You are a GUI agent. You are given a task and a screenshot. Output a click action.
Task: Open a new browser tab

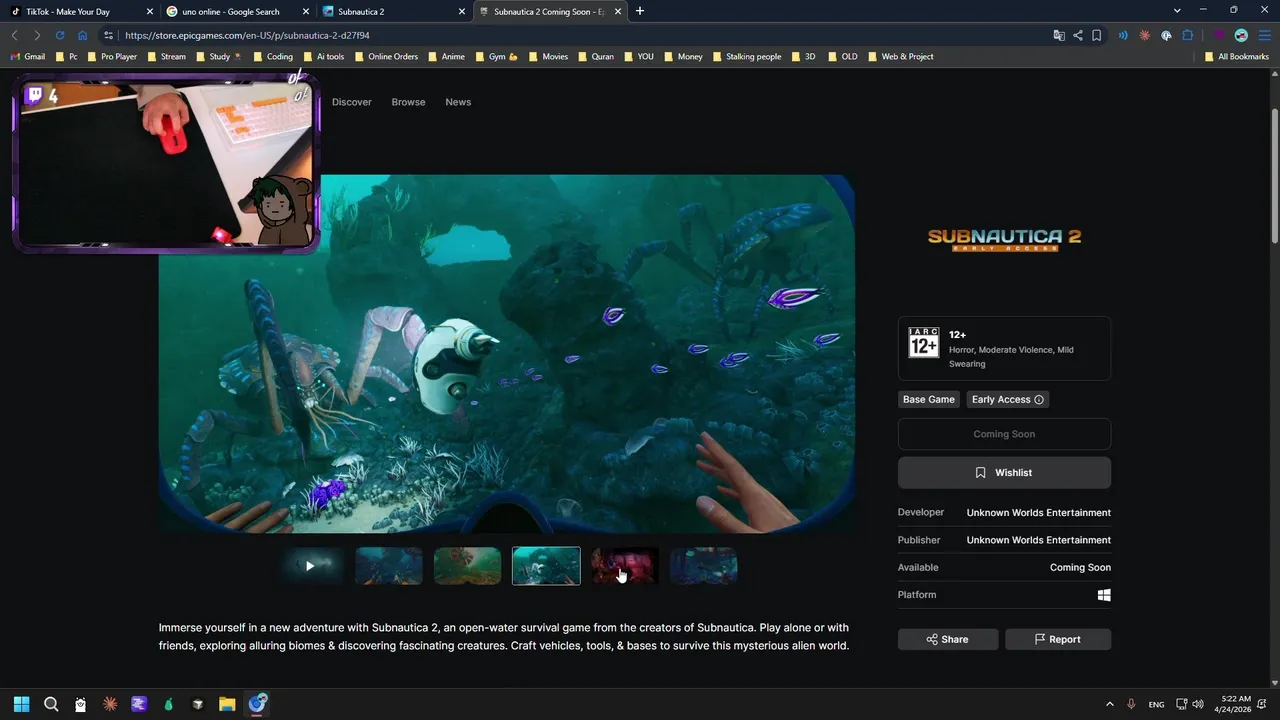pos(640,11)
